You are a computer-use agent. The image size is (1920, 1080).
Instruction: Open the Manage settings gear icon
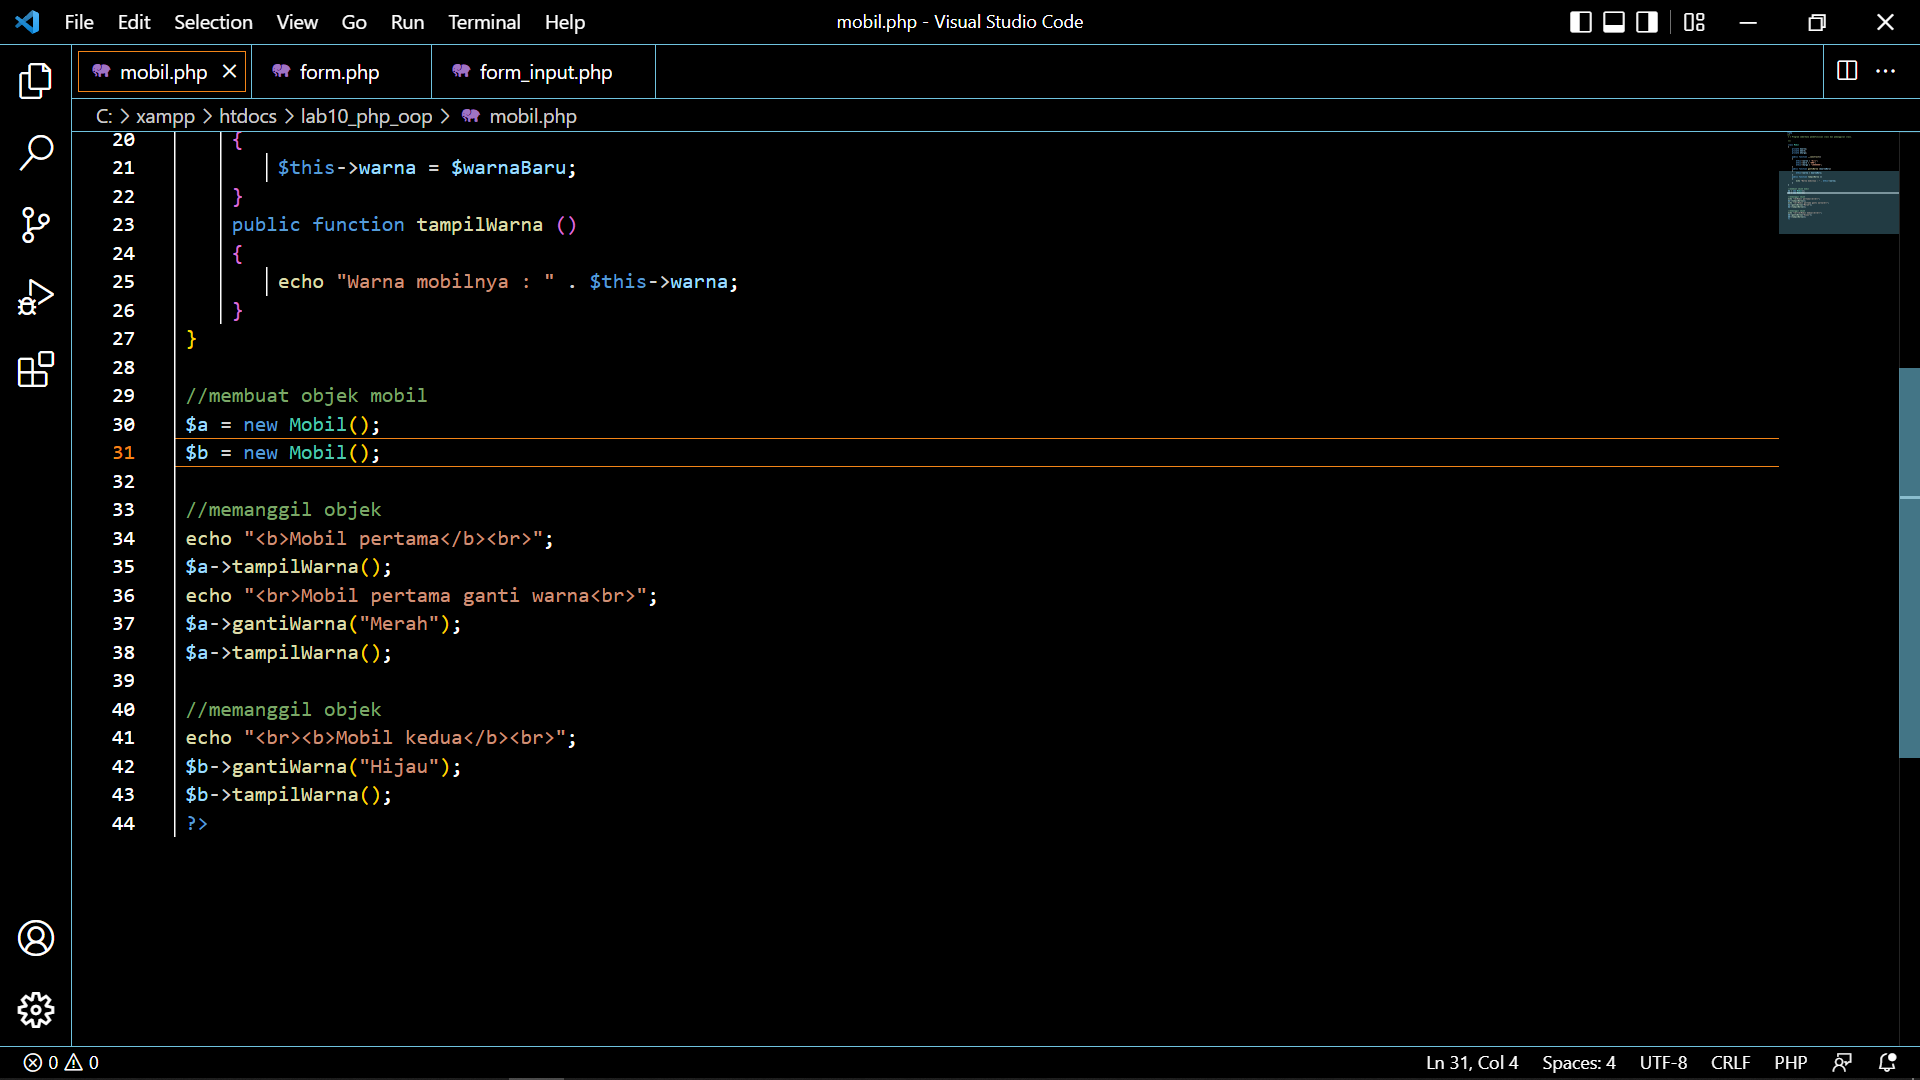(36, 1010)
